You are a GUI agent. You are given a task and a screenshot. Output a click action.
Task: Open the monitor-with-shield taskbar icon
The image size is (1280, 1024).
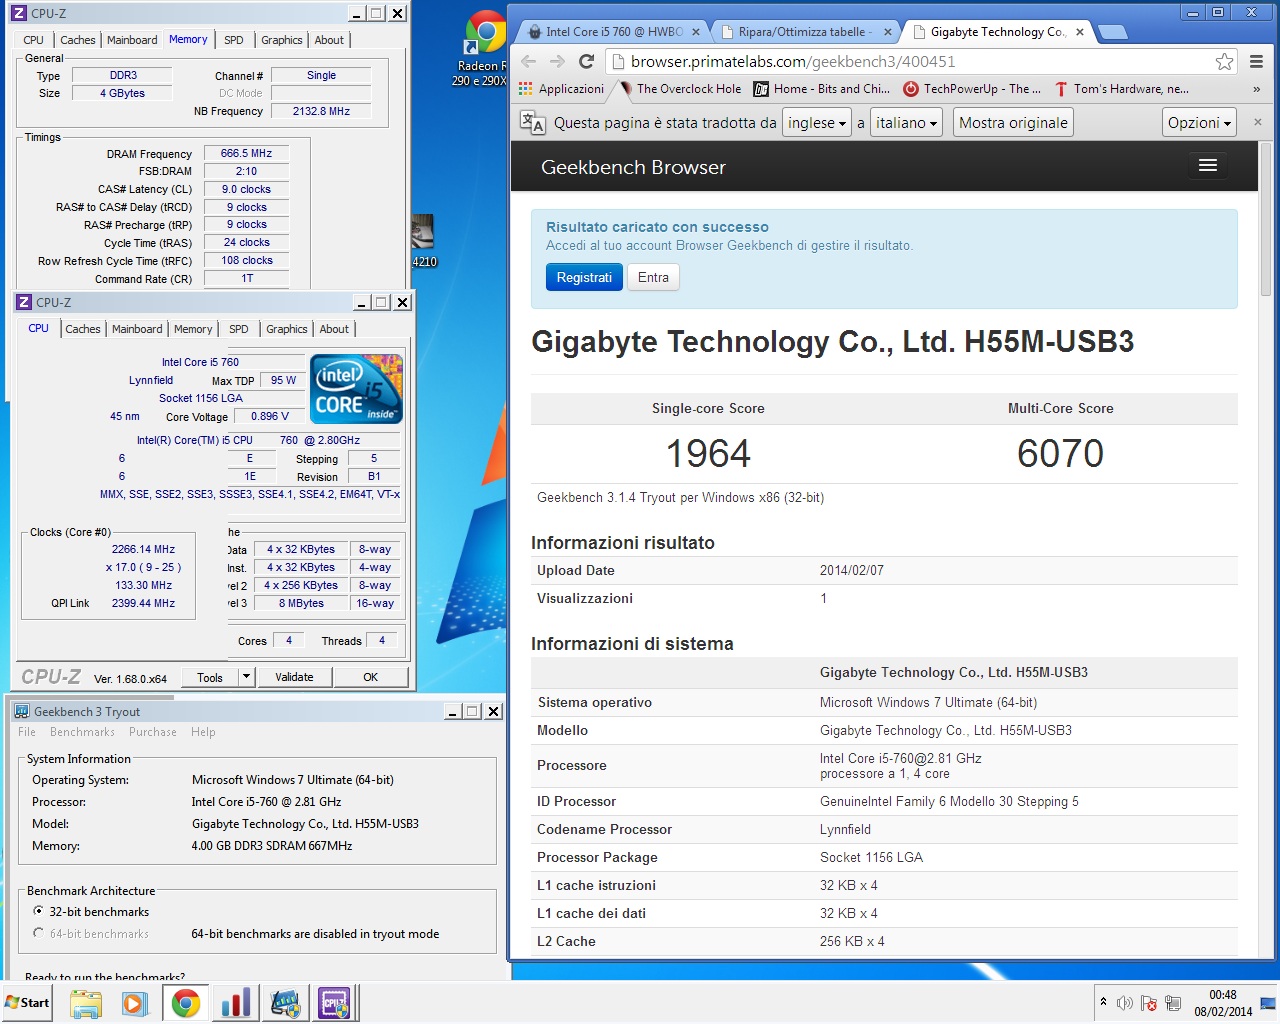point(285,1003)
